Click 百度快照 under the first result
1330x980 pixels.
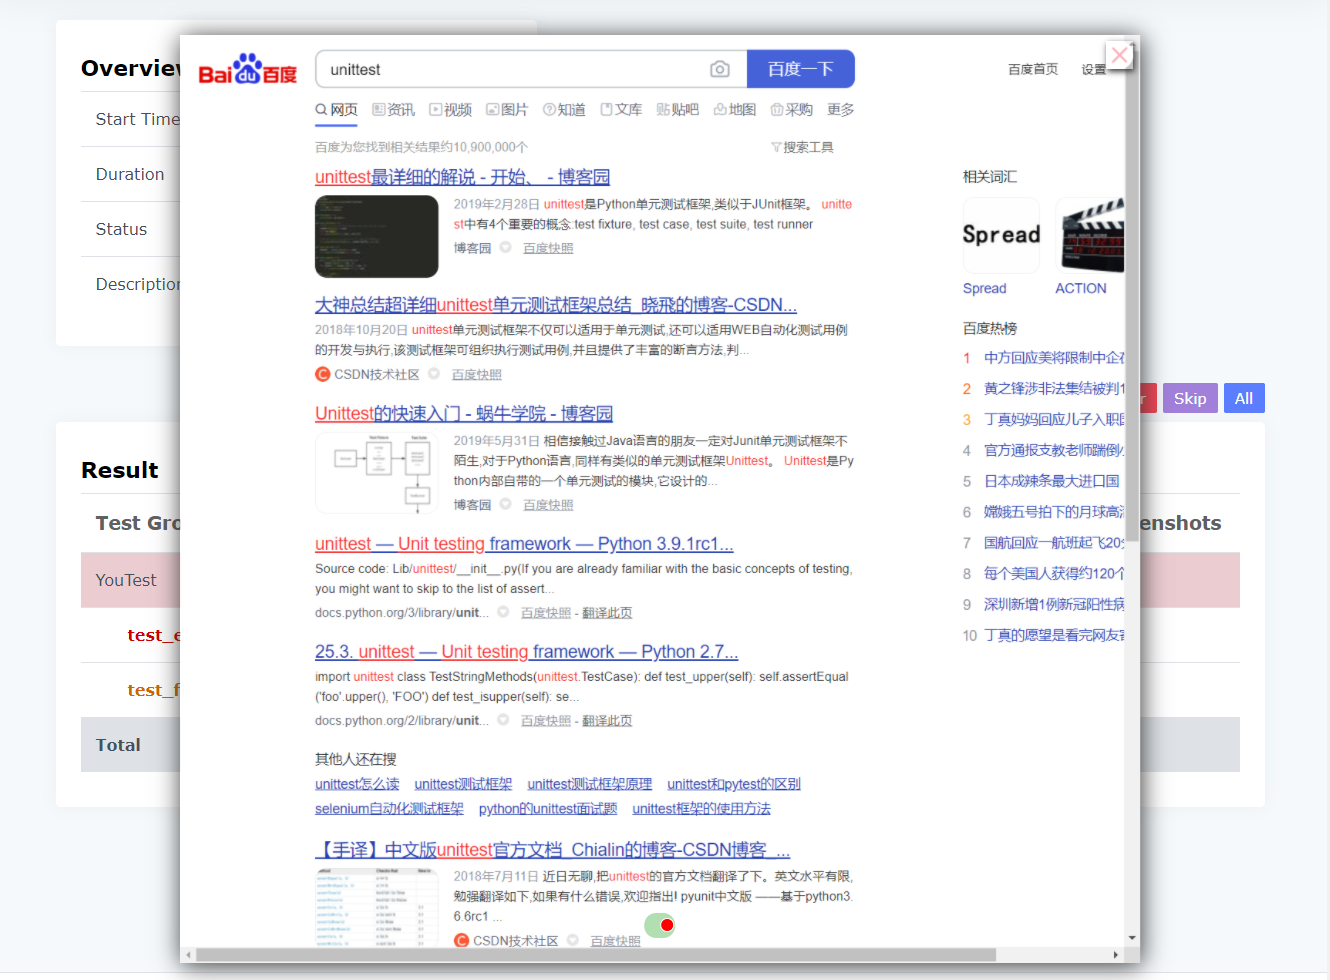pyautogui.click(x=548, y=248)
